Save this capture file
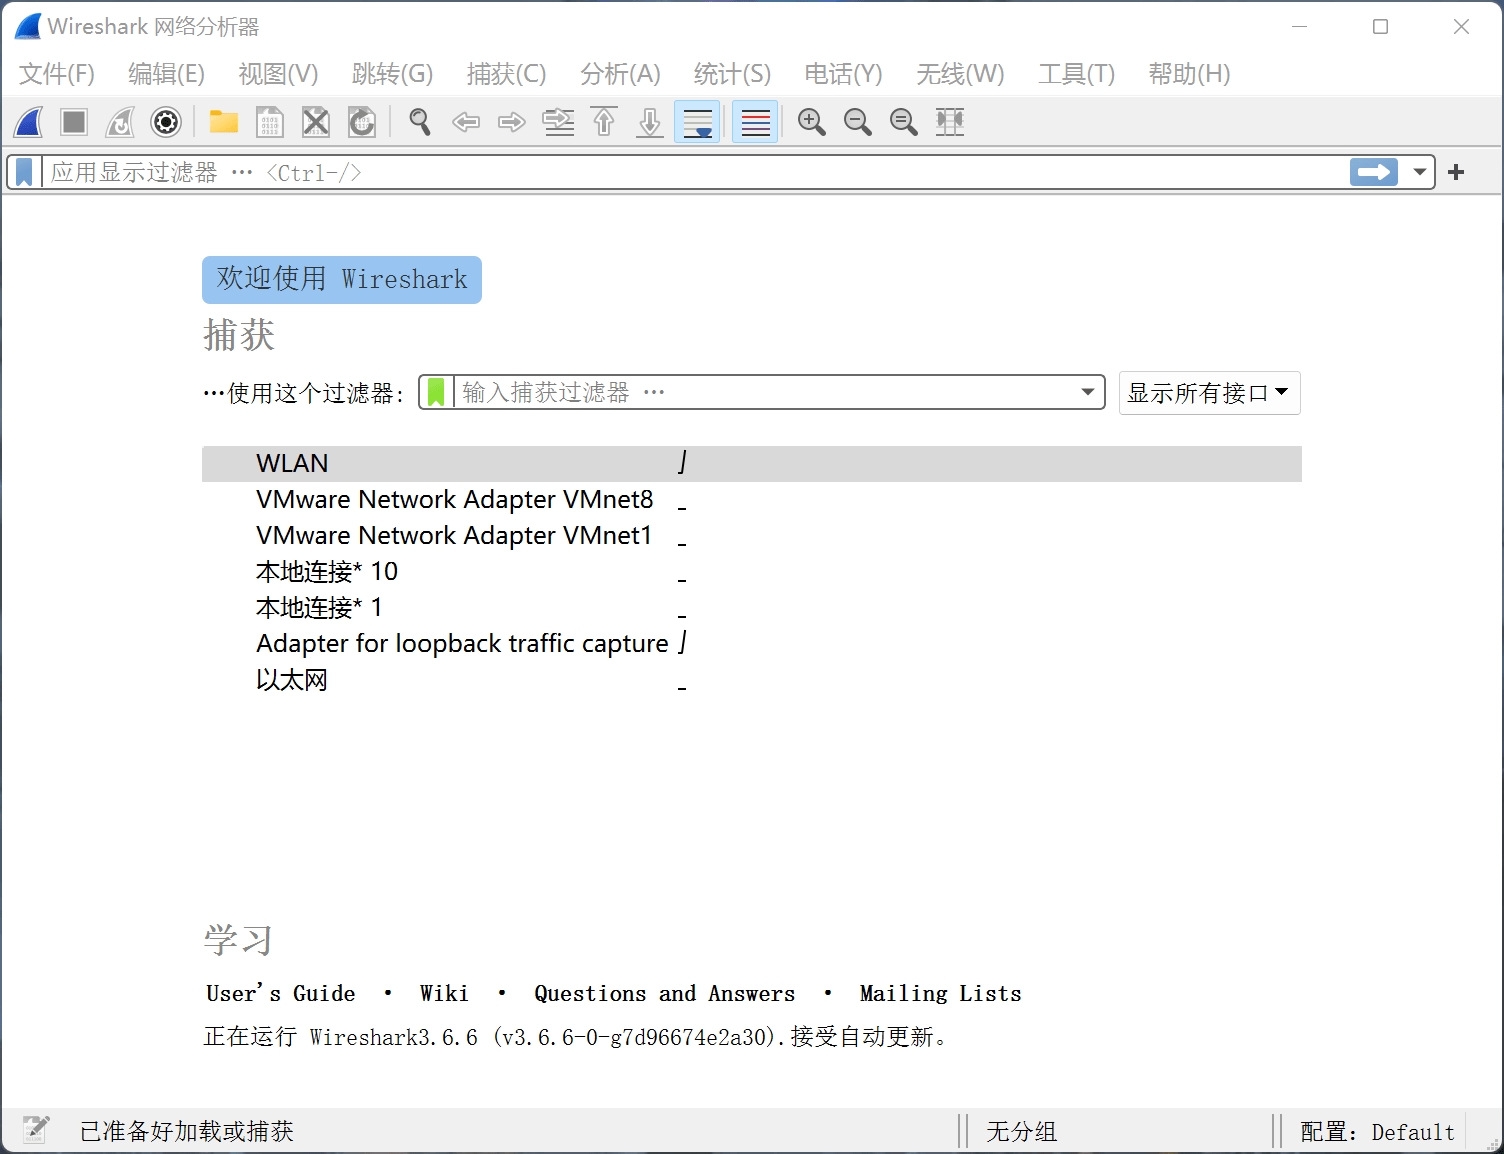This screenshot has width=1504, height=1154. click(269, 122)
